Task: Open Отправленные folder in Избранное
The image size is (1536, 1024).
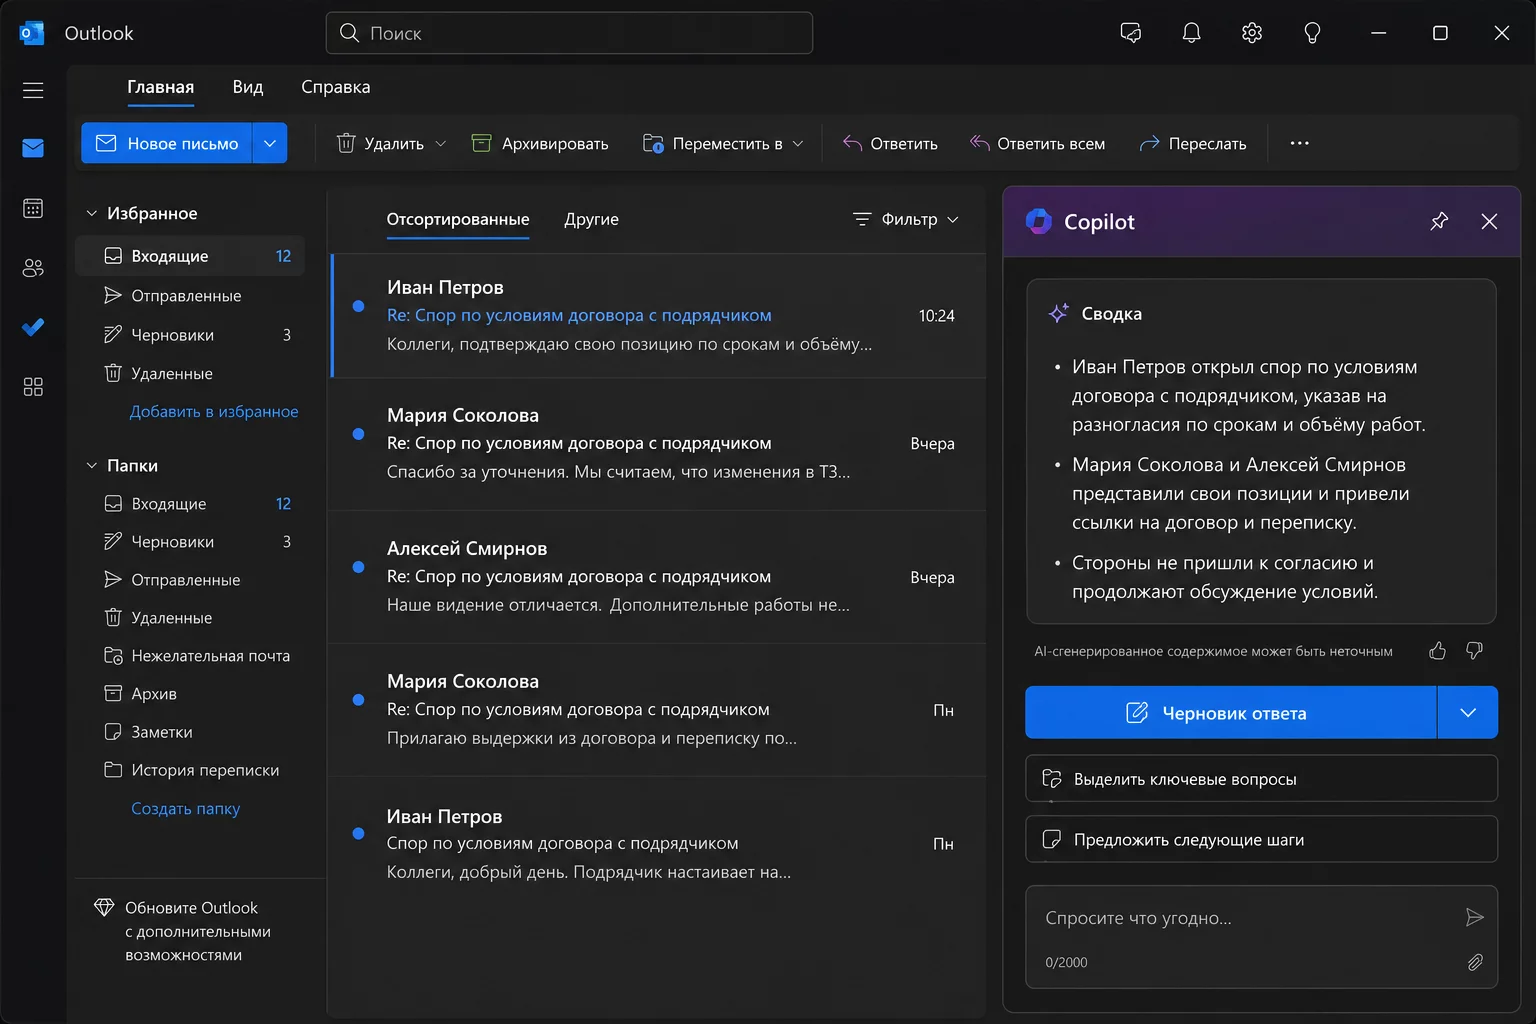Action: (x=190, y=295)
